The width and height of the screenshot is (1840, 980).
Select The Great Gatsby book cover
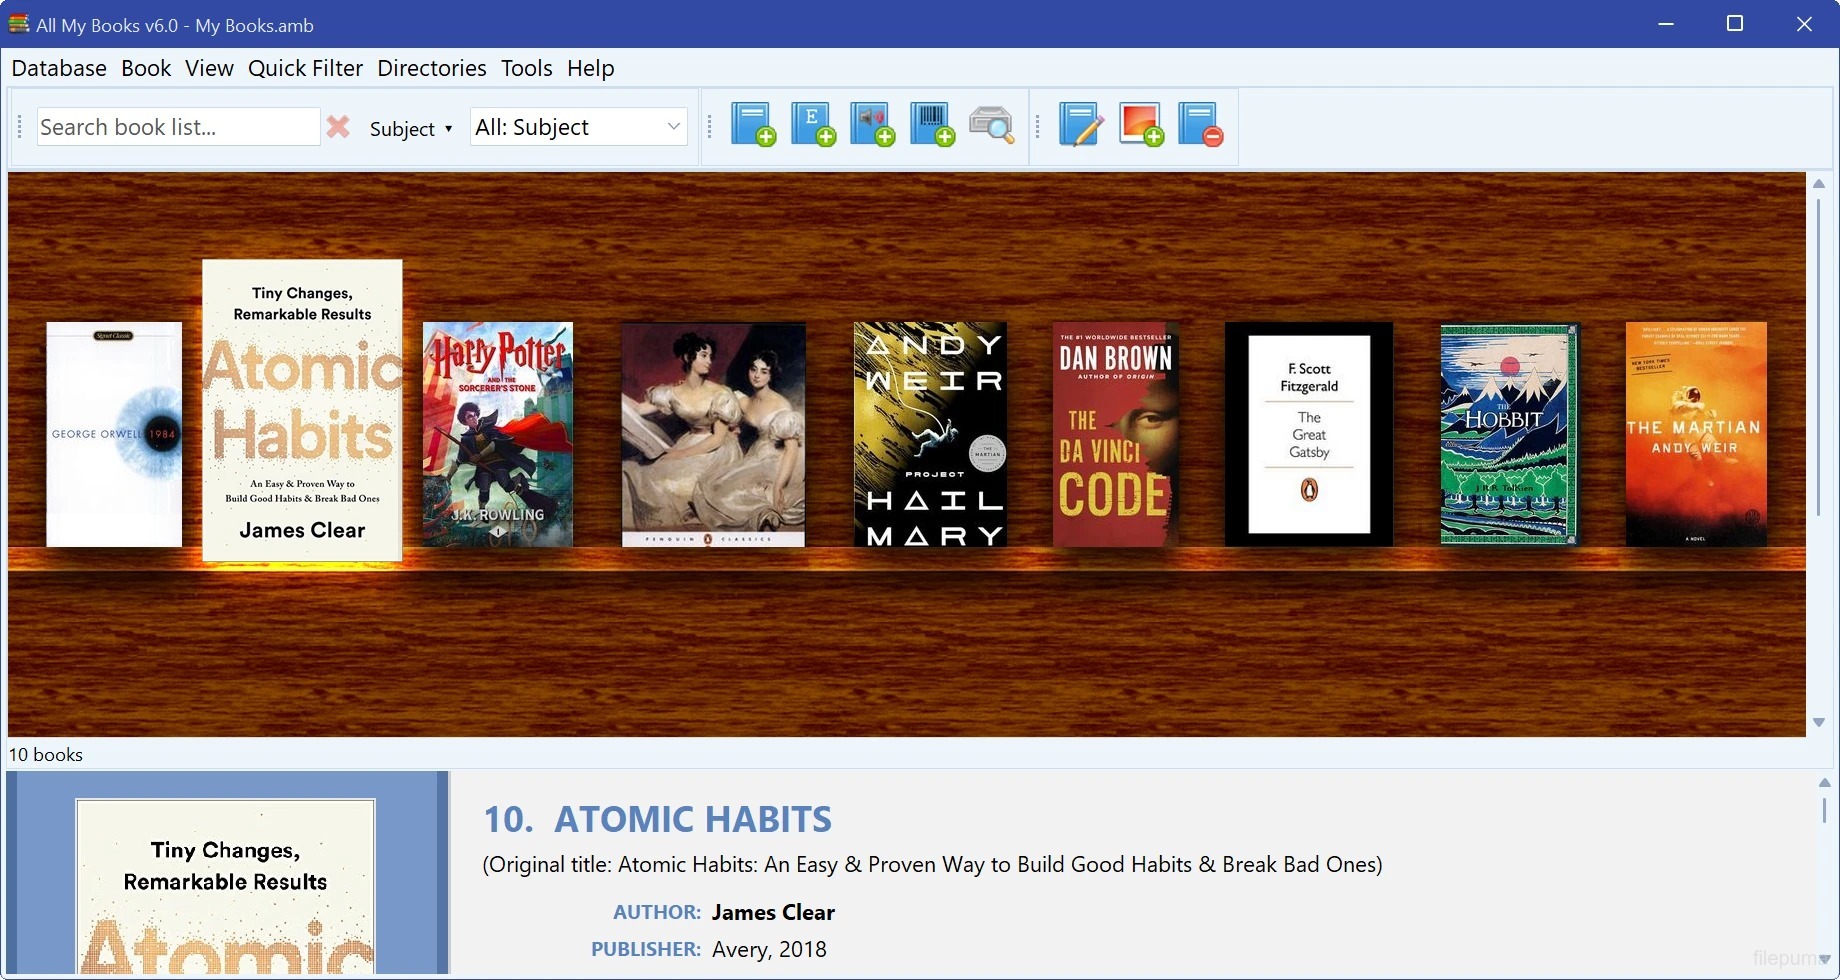(1309, 434)
